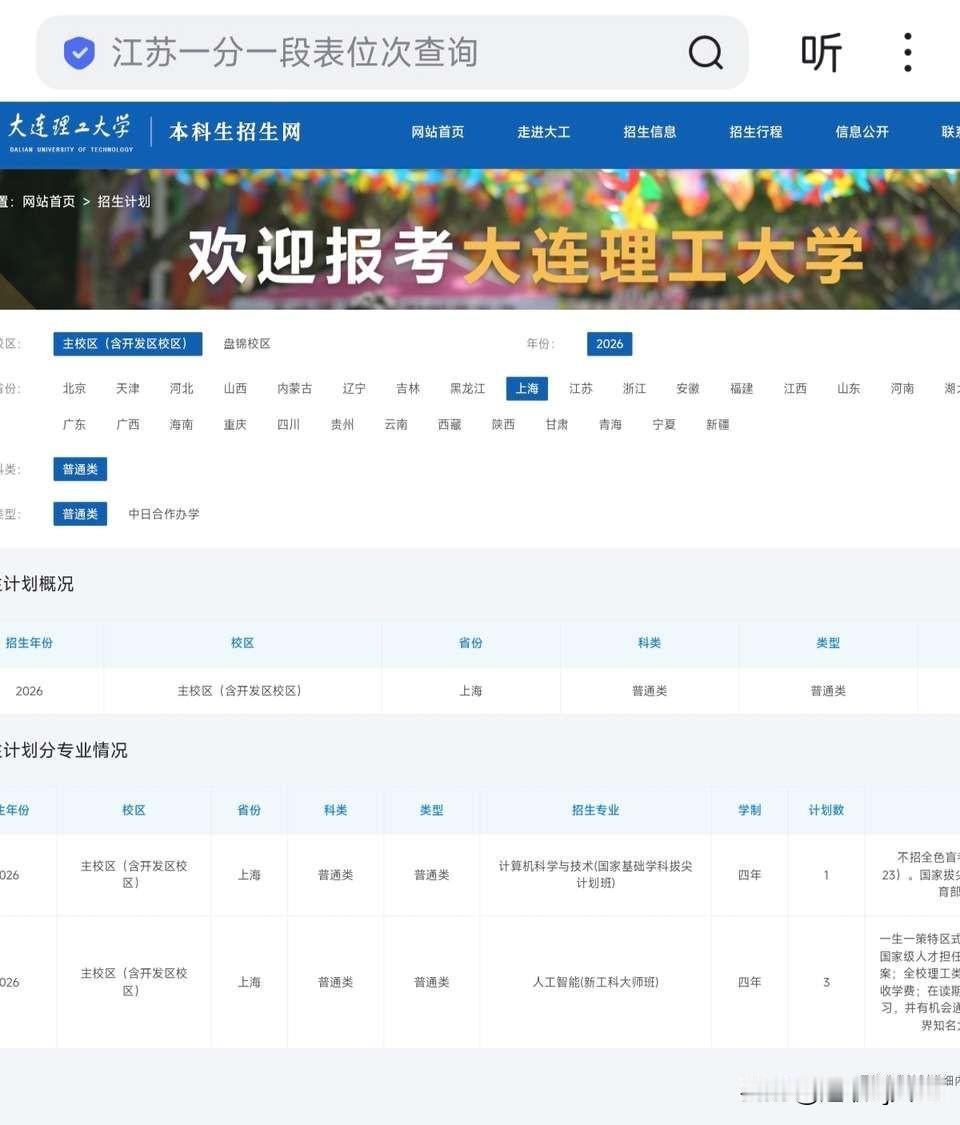Select 四川 province filter
Screen dimensions: 960x1125
pos(288,424)
